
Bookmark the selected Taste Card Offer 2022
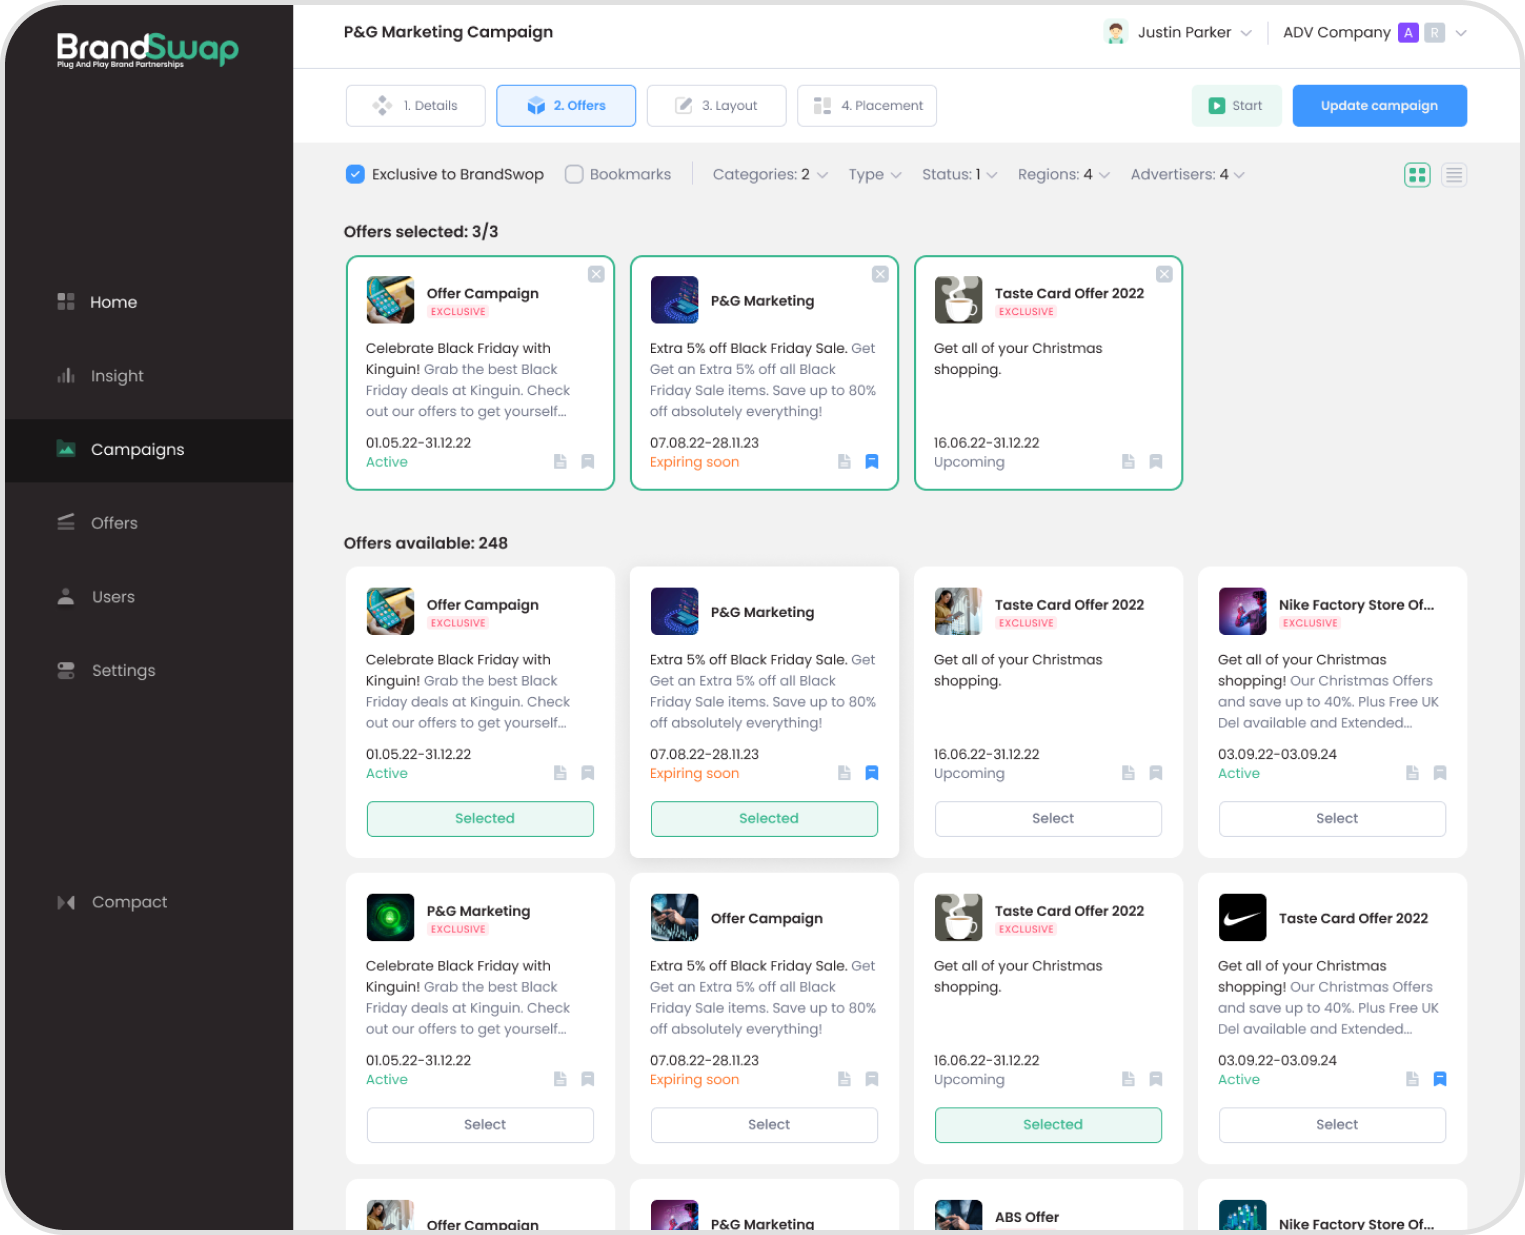click(1156, 462)
